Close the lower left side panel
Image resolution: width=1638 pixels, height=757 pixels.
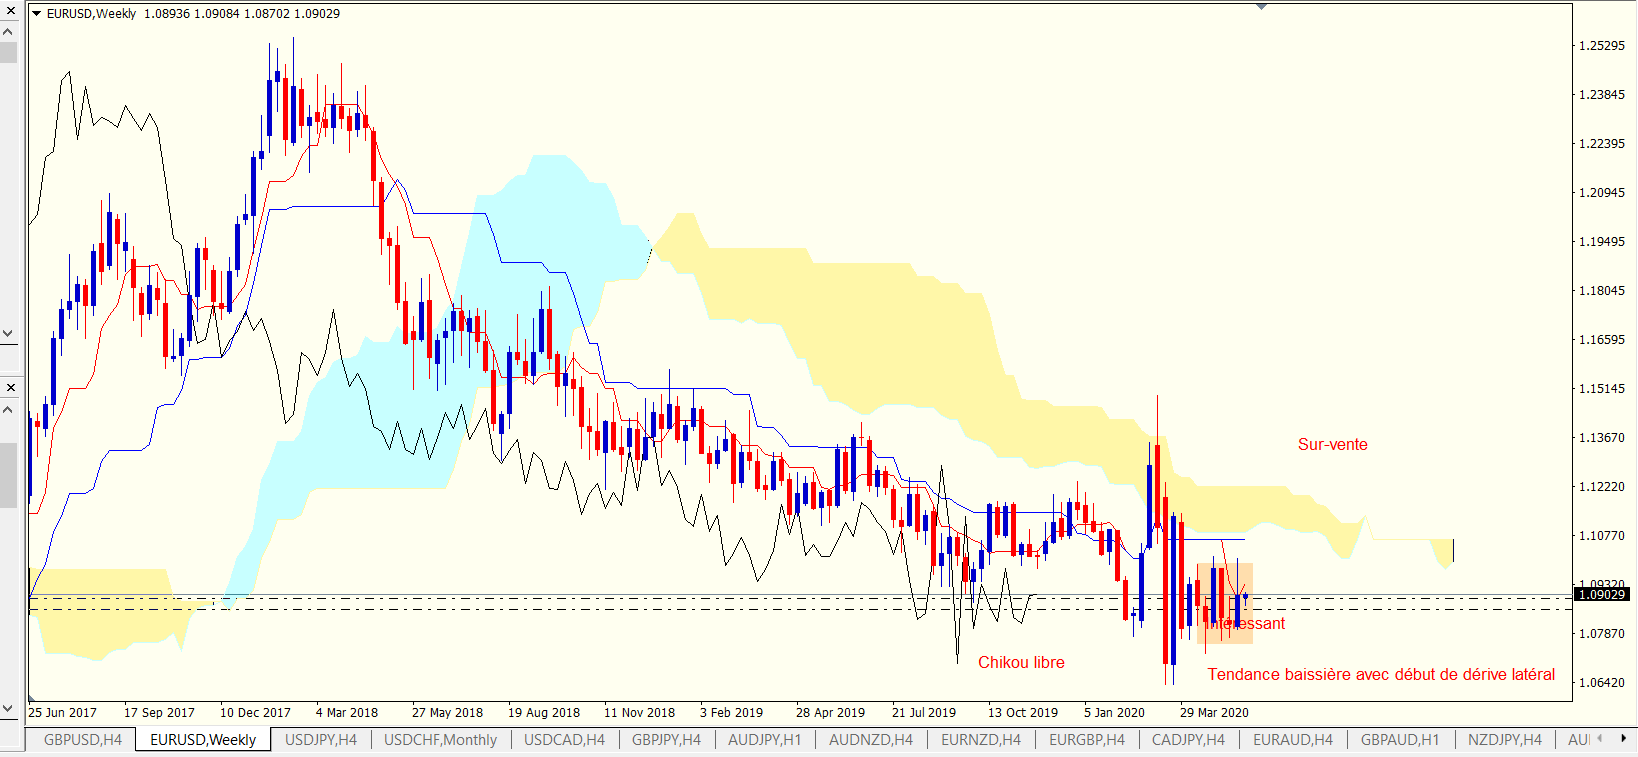pyautogui.click(x=10, y=387)
